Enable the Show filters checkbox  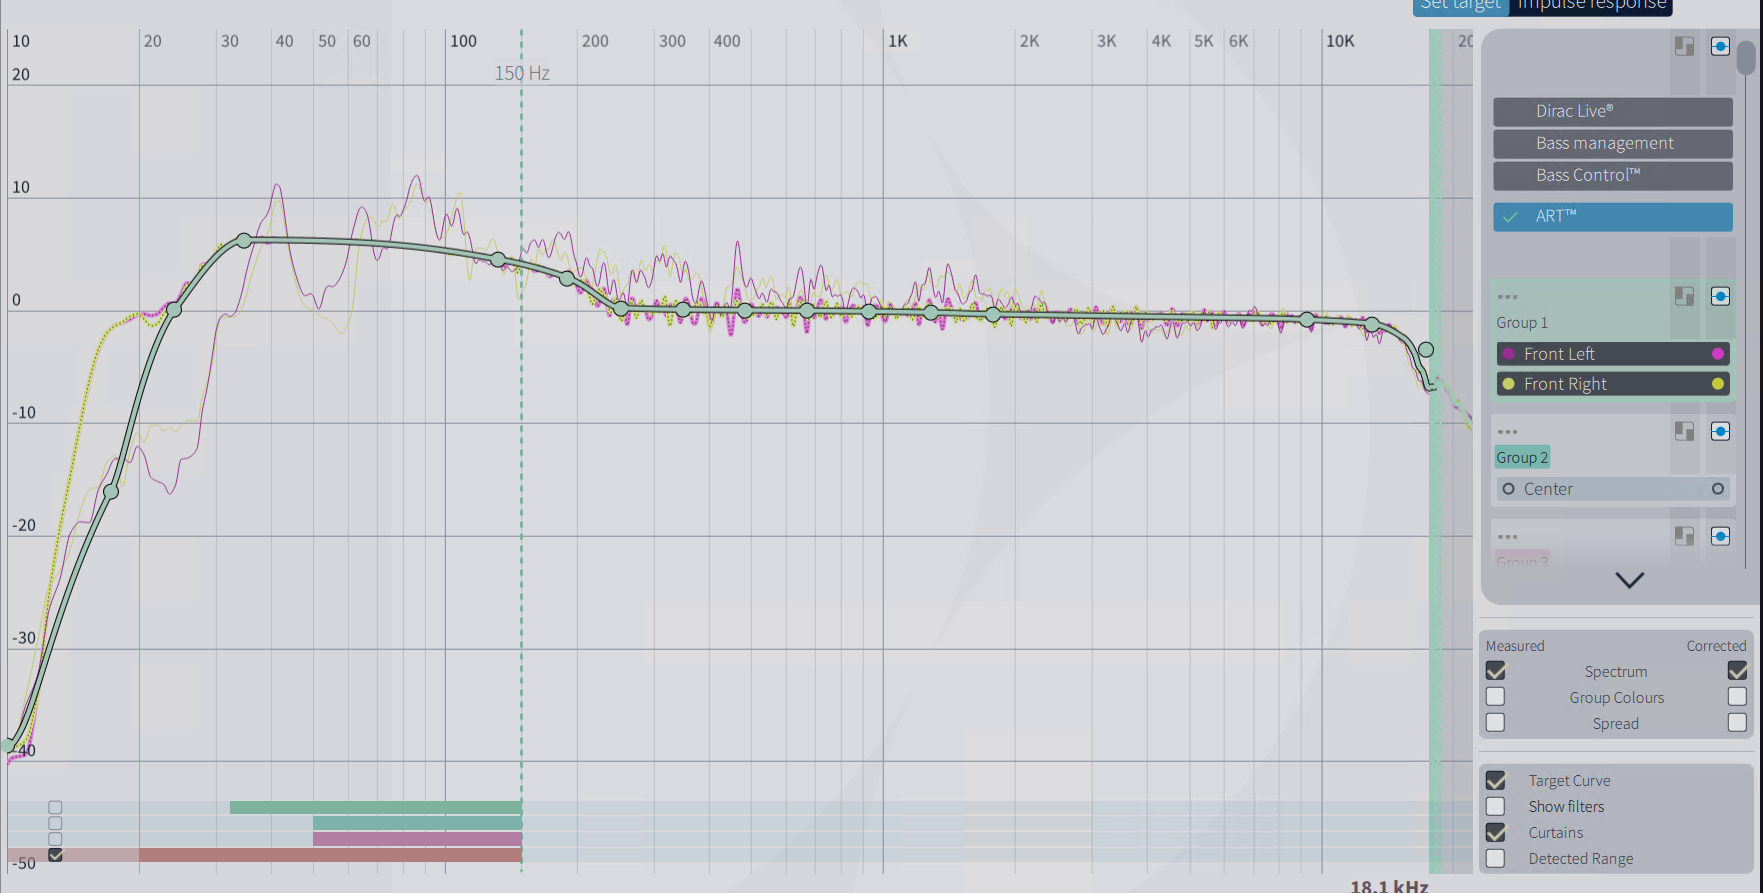coord(1496,806)
